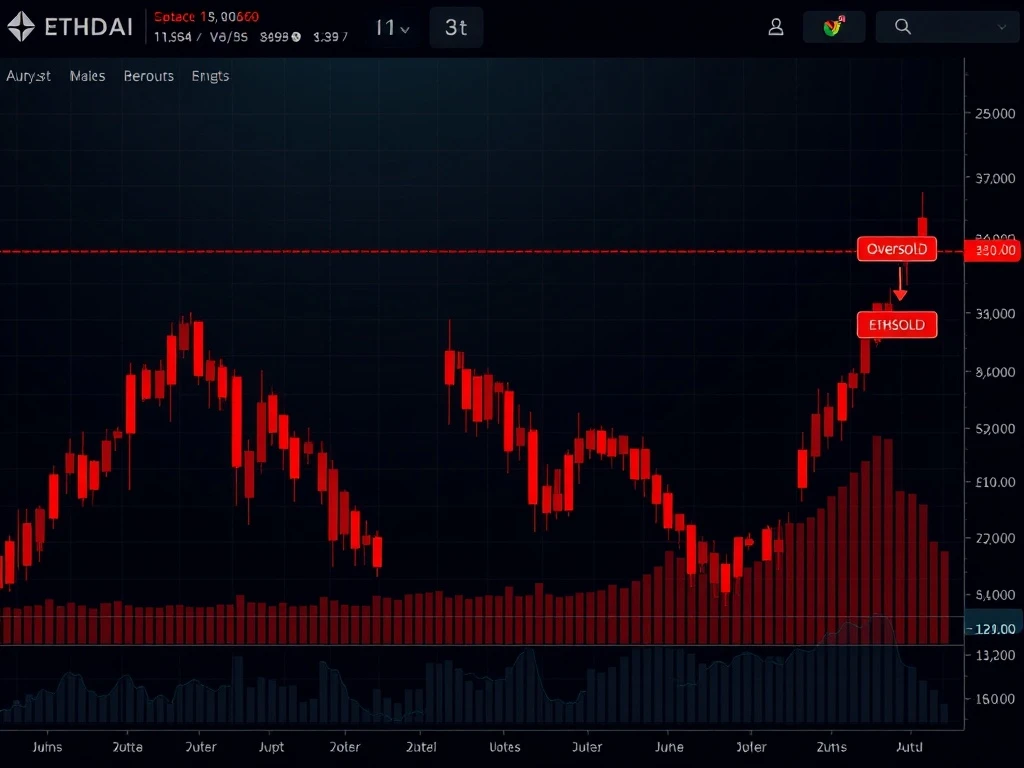This screenshot has height=768, width=1024.
Task: Click the Uotes date label
Action: pyautogui.click(x=504, y=746)
